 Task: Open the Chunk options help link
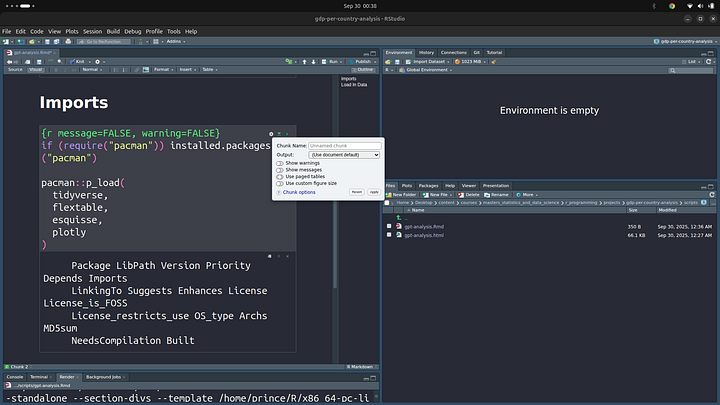coord(299,192)
